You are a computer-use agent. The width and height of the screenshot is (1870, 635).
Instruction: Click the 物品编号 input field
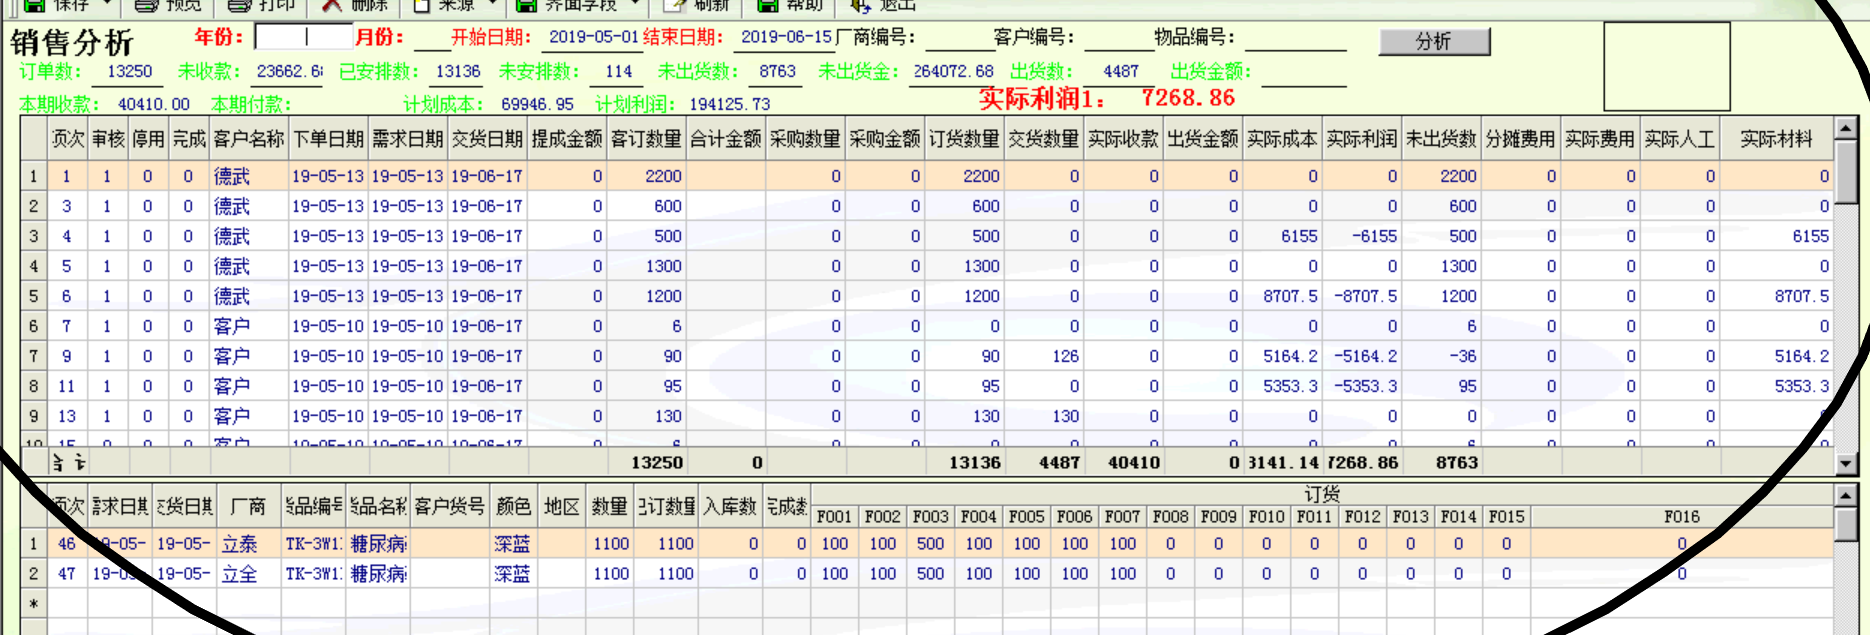(1295, 39)
